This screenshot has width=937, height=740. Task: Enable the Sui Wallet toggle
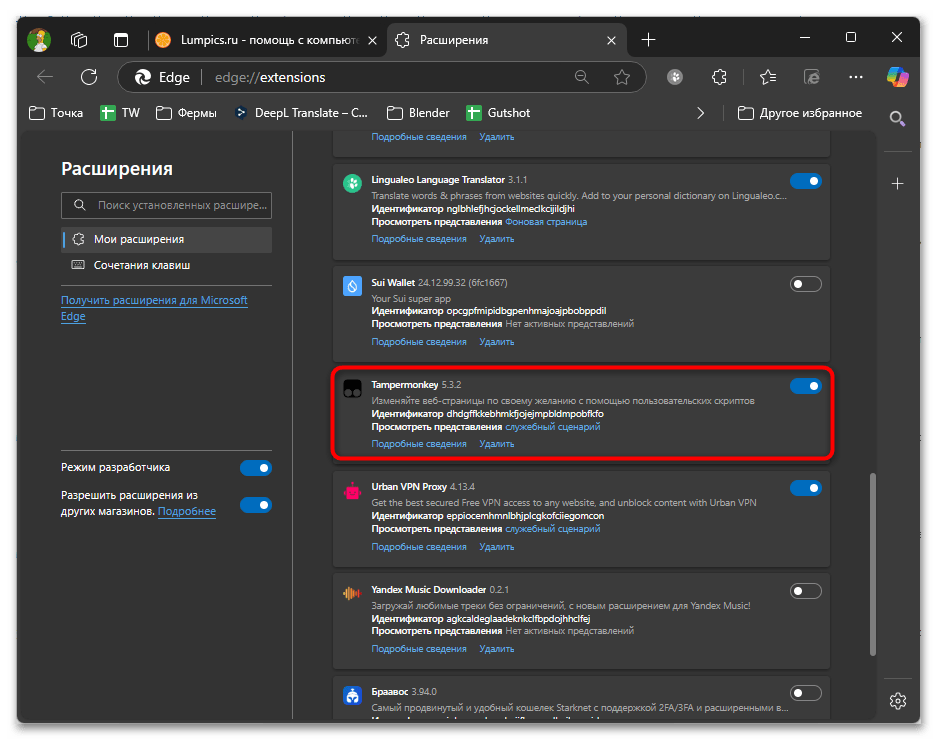click(806, 284)
